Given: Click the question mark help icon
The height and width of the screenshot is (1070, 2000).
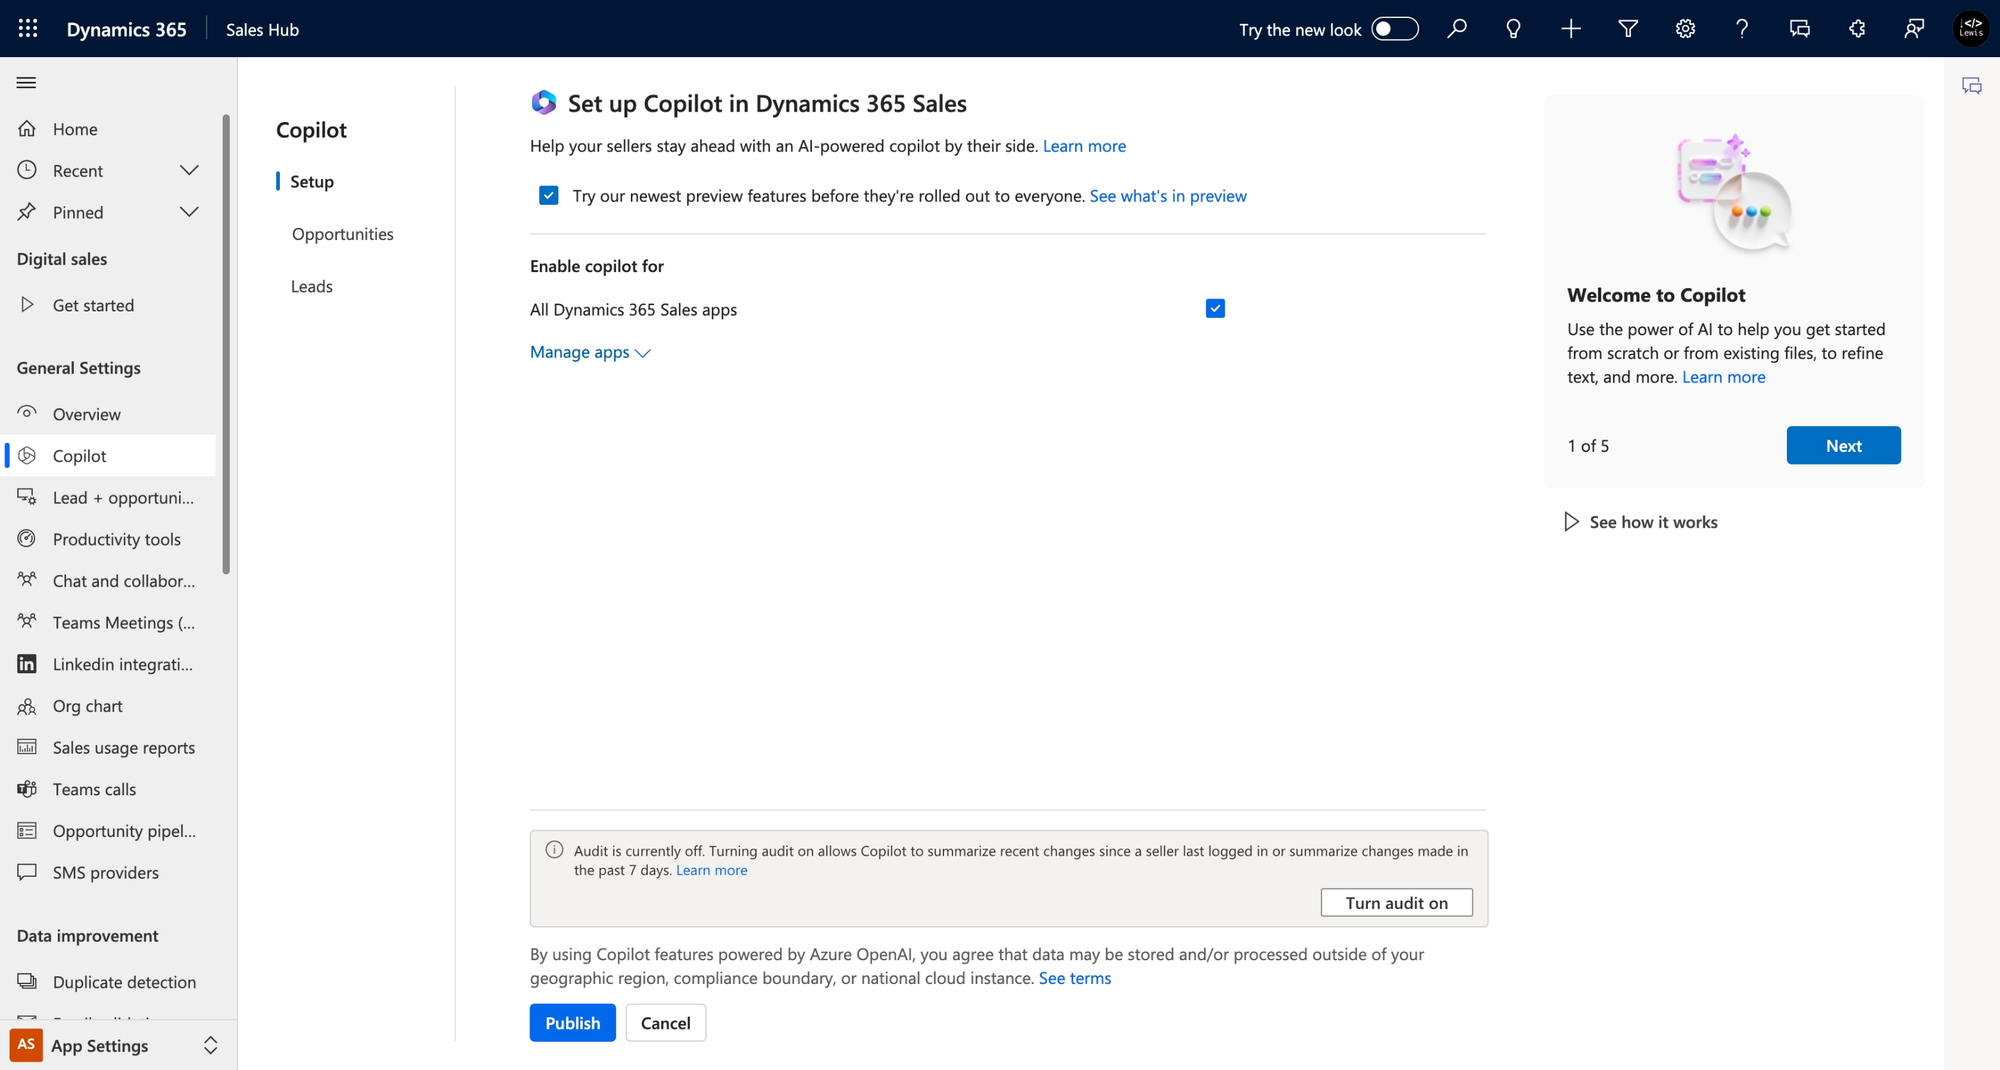Looking at the screenshot, I should point(1742,29).
